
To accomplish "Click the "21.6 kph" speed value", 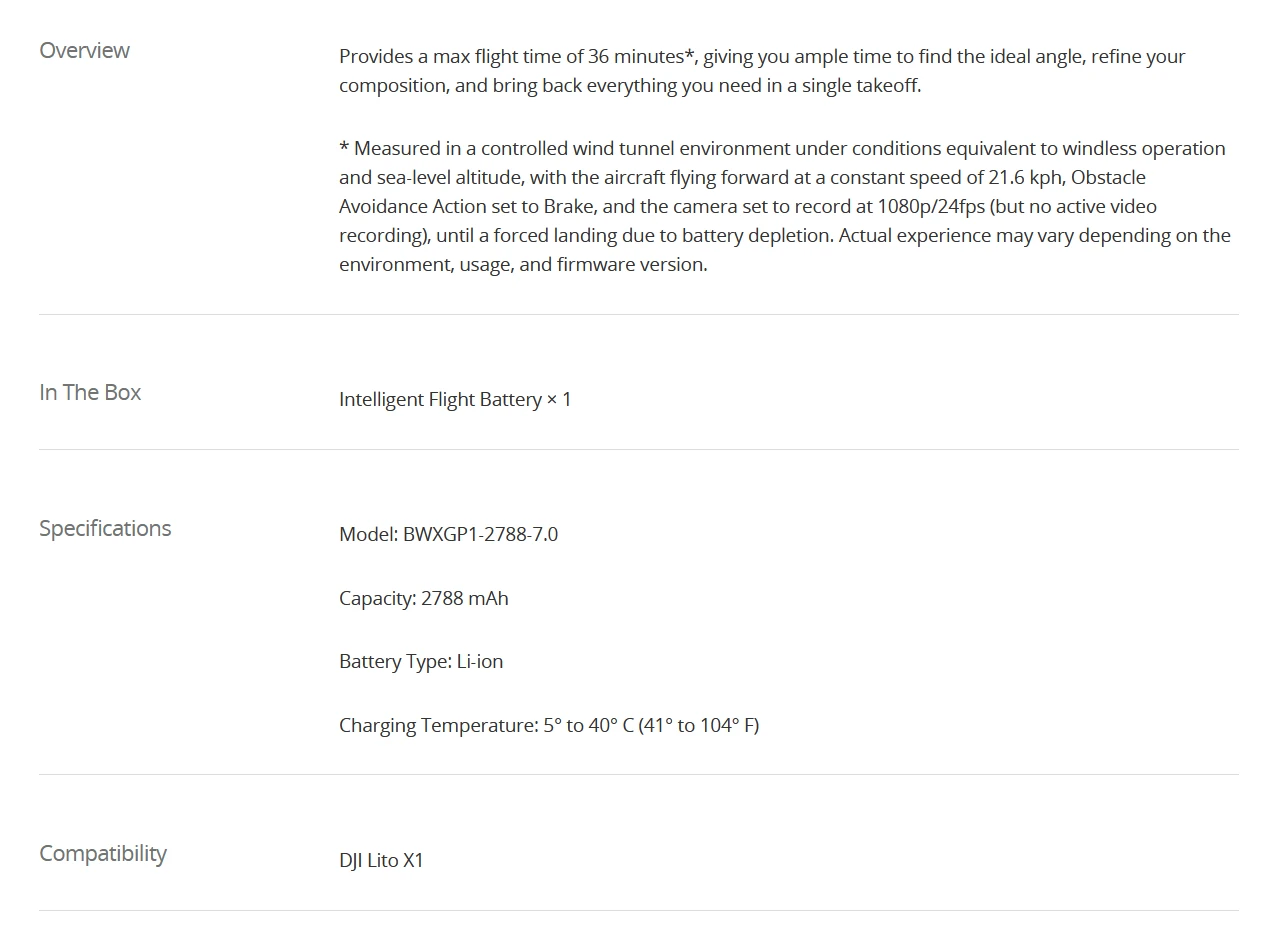I will tap(1024, 178).
